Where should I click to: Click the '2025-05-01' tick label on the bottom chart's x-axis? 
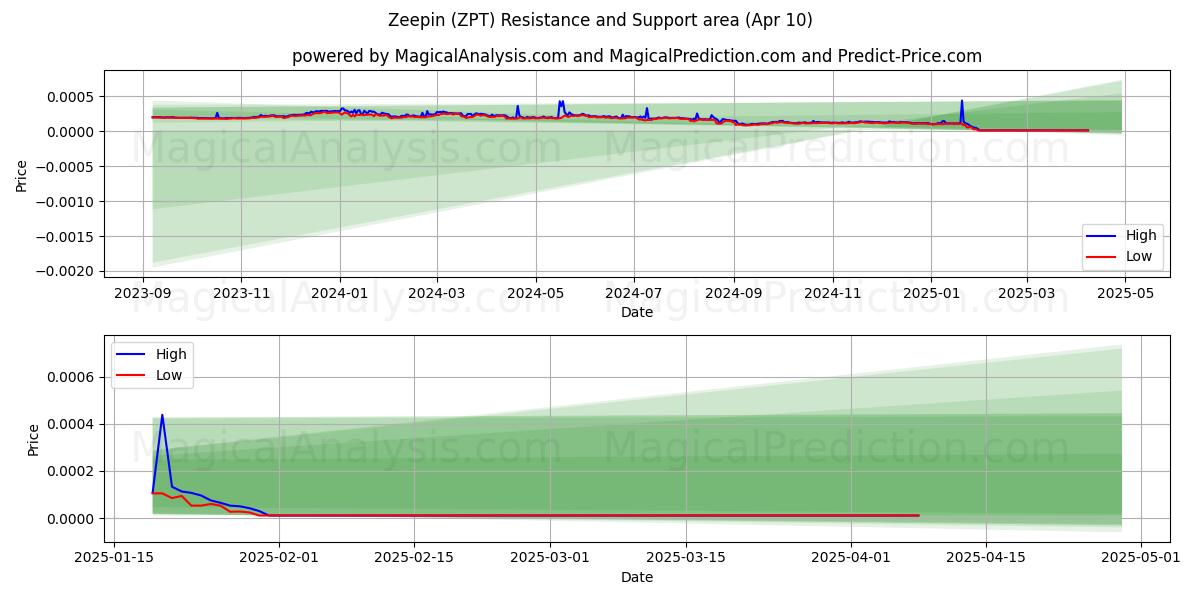coord(1141,559)
